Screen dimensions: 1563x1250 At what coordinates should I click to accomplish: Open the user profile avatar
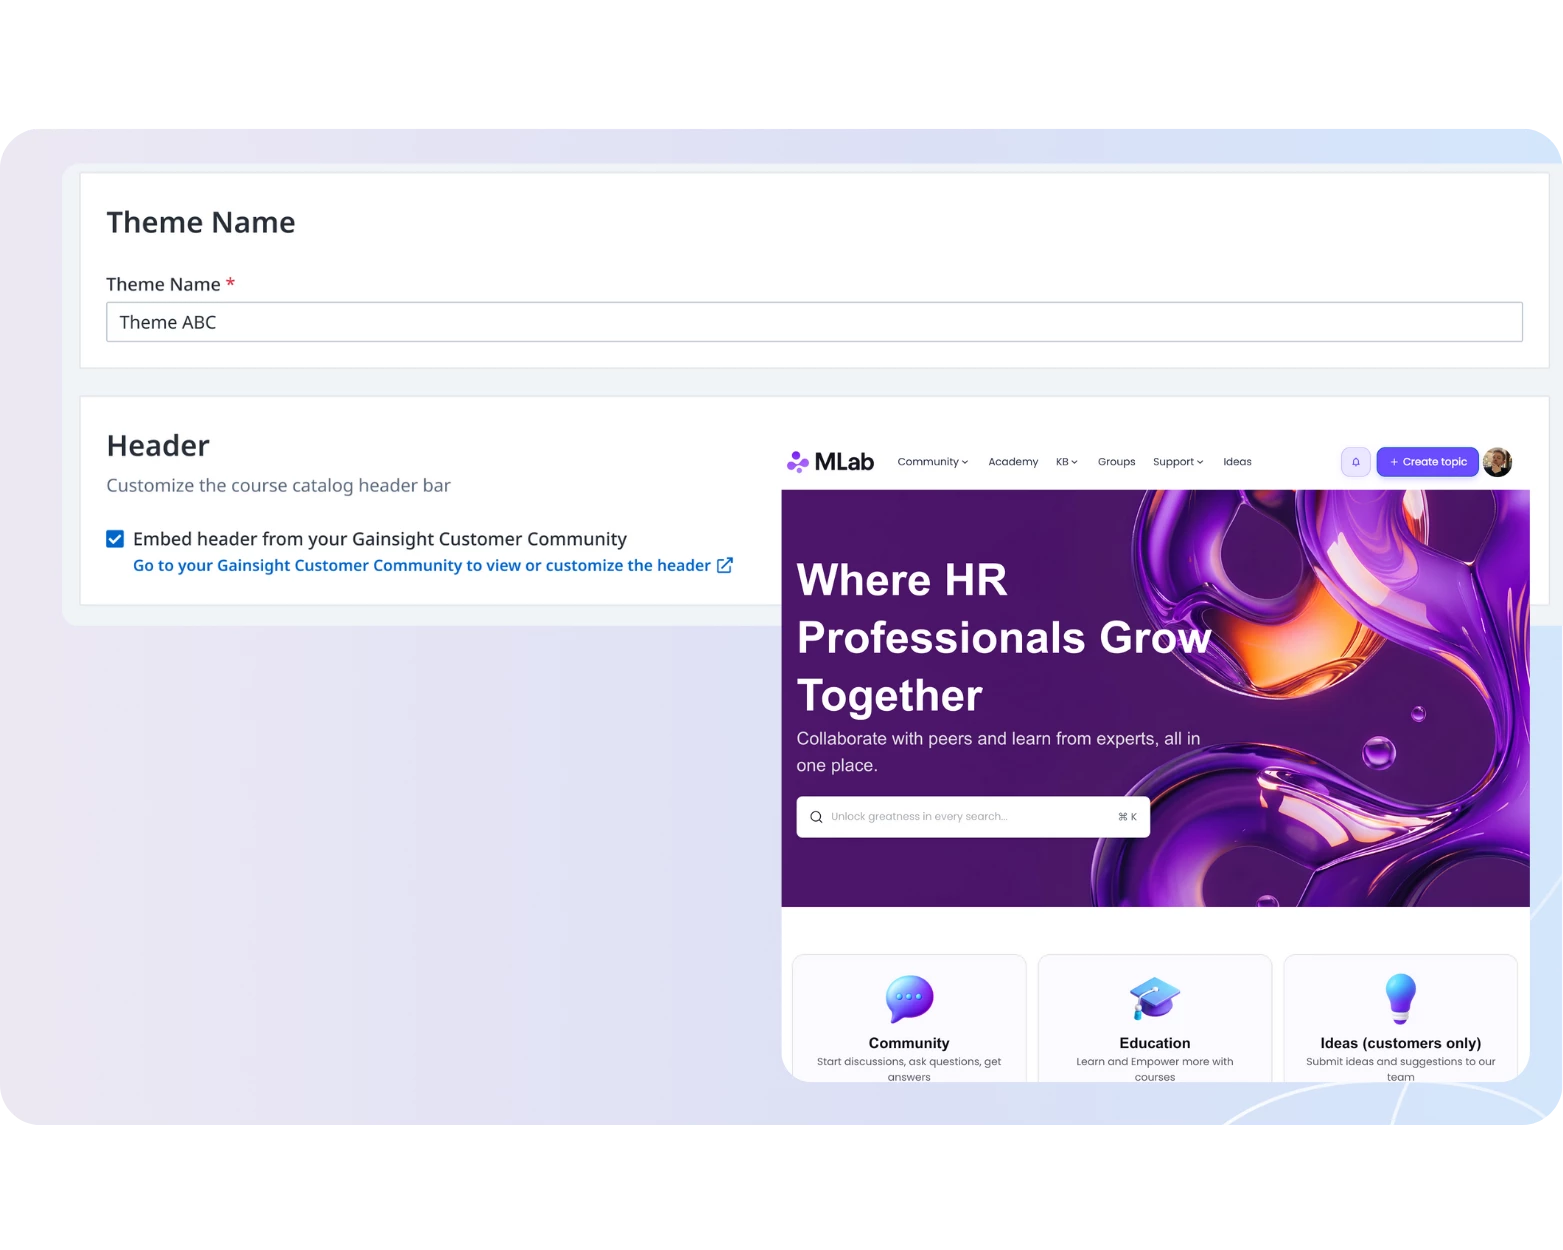[1497, 462]
